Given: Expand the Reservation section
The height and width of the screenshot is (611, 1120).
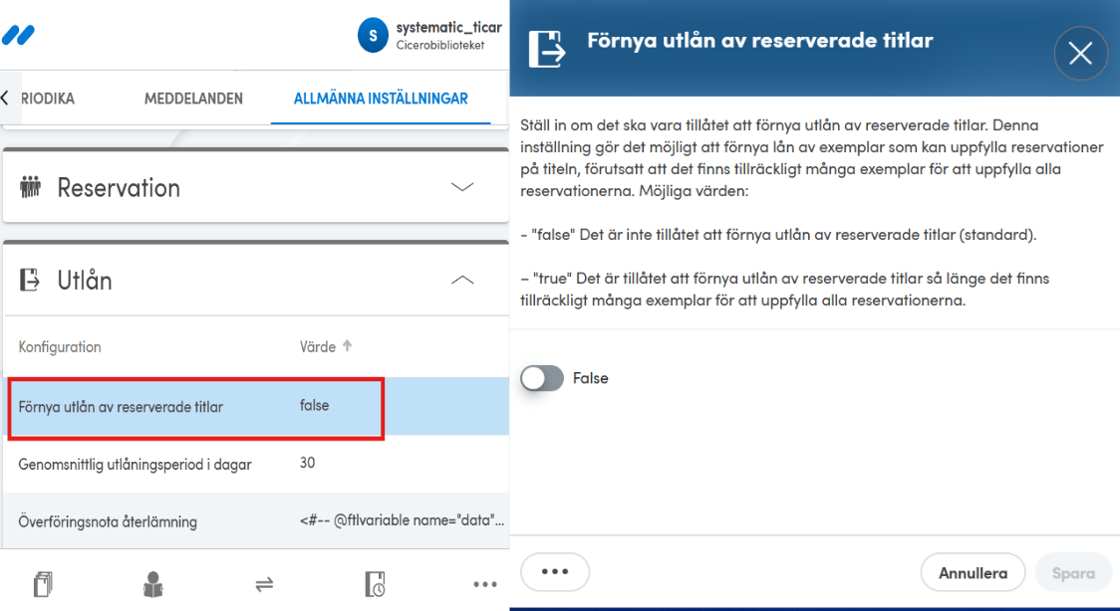Looking at the screenshot, I should click(462, 187).
